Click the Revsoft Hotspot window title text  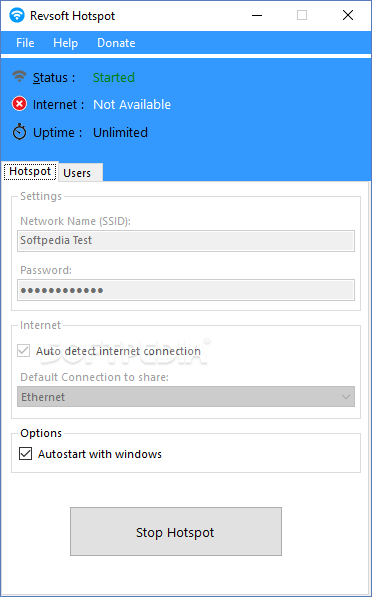pyautogui.click(x=72, y=16)
